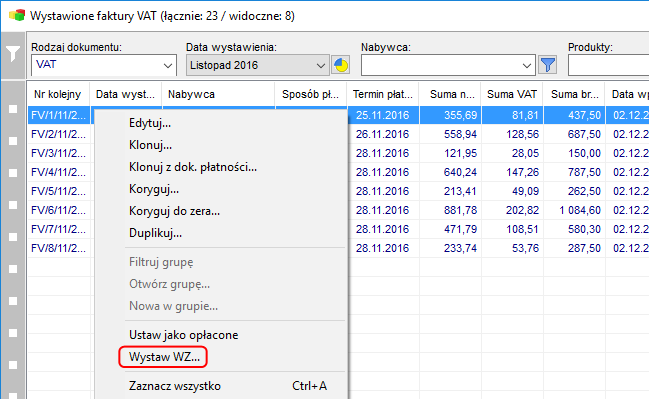The image size is (649, 399).
Task: Sort by the Suma VAT column header
Action: (x=512, y=94)
